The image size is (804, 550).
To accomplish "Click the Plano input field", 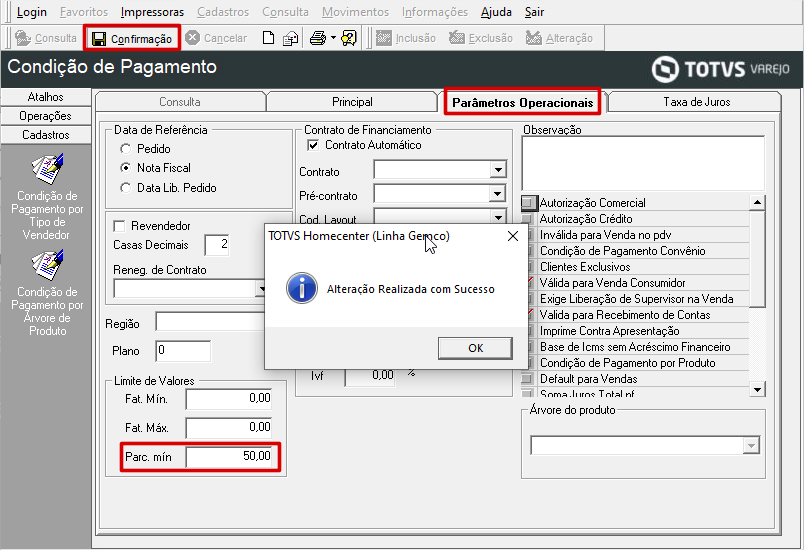I will coord(183,351).
